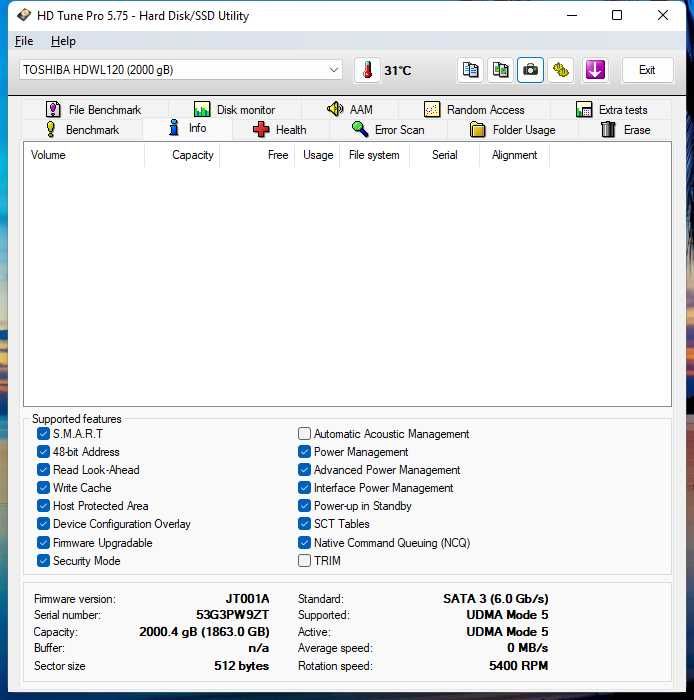The image size is (694, 700).
Task: Click the average speed value 0 MB/s
Action: click(x=528, y=648)
